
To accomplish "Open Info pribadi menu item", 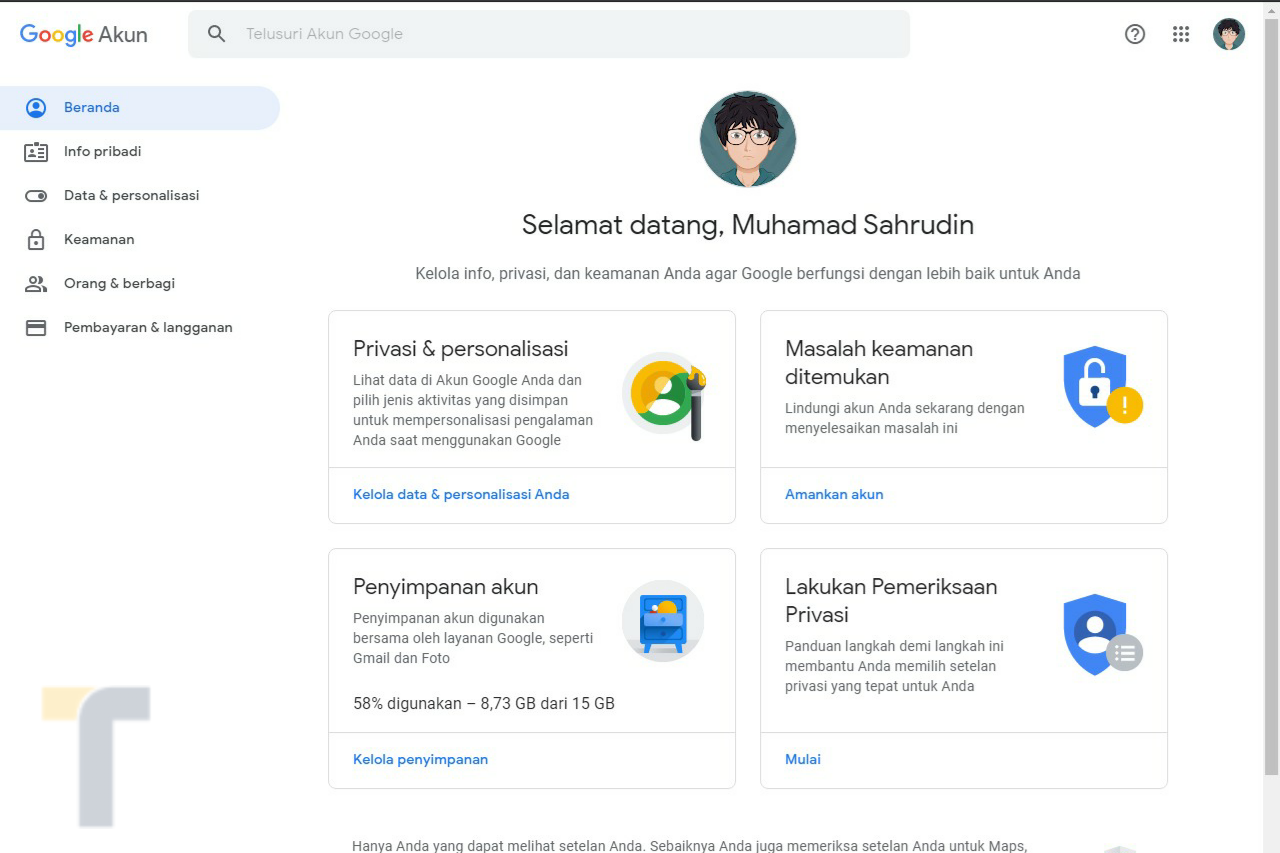I will pos(139,152).
